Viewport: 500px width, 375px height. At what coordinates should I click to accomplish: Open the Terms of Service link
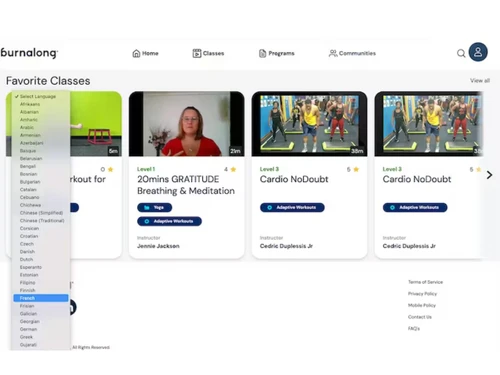(425, 282)
